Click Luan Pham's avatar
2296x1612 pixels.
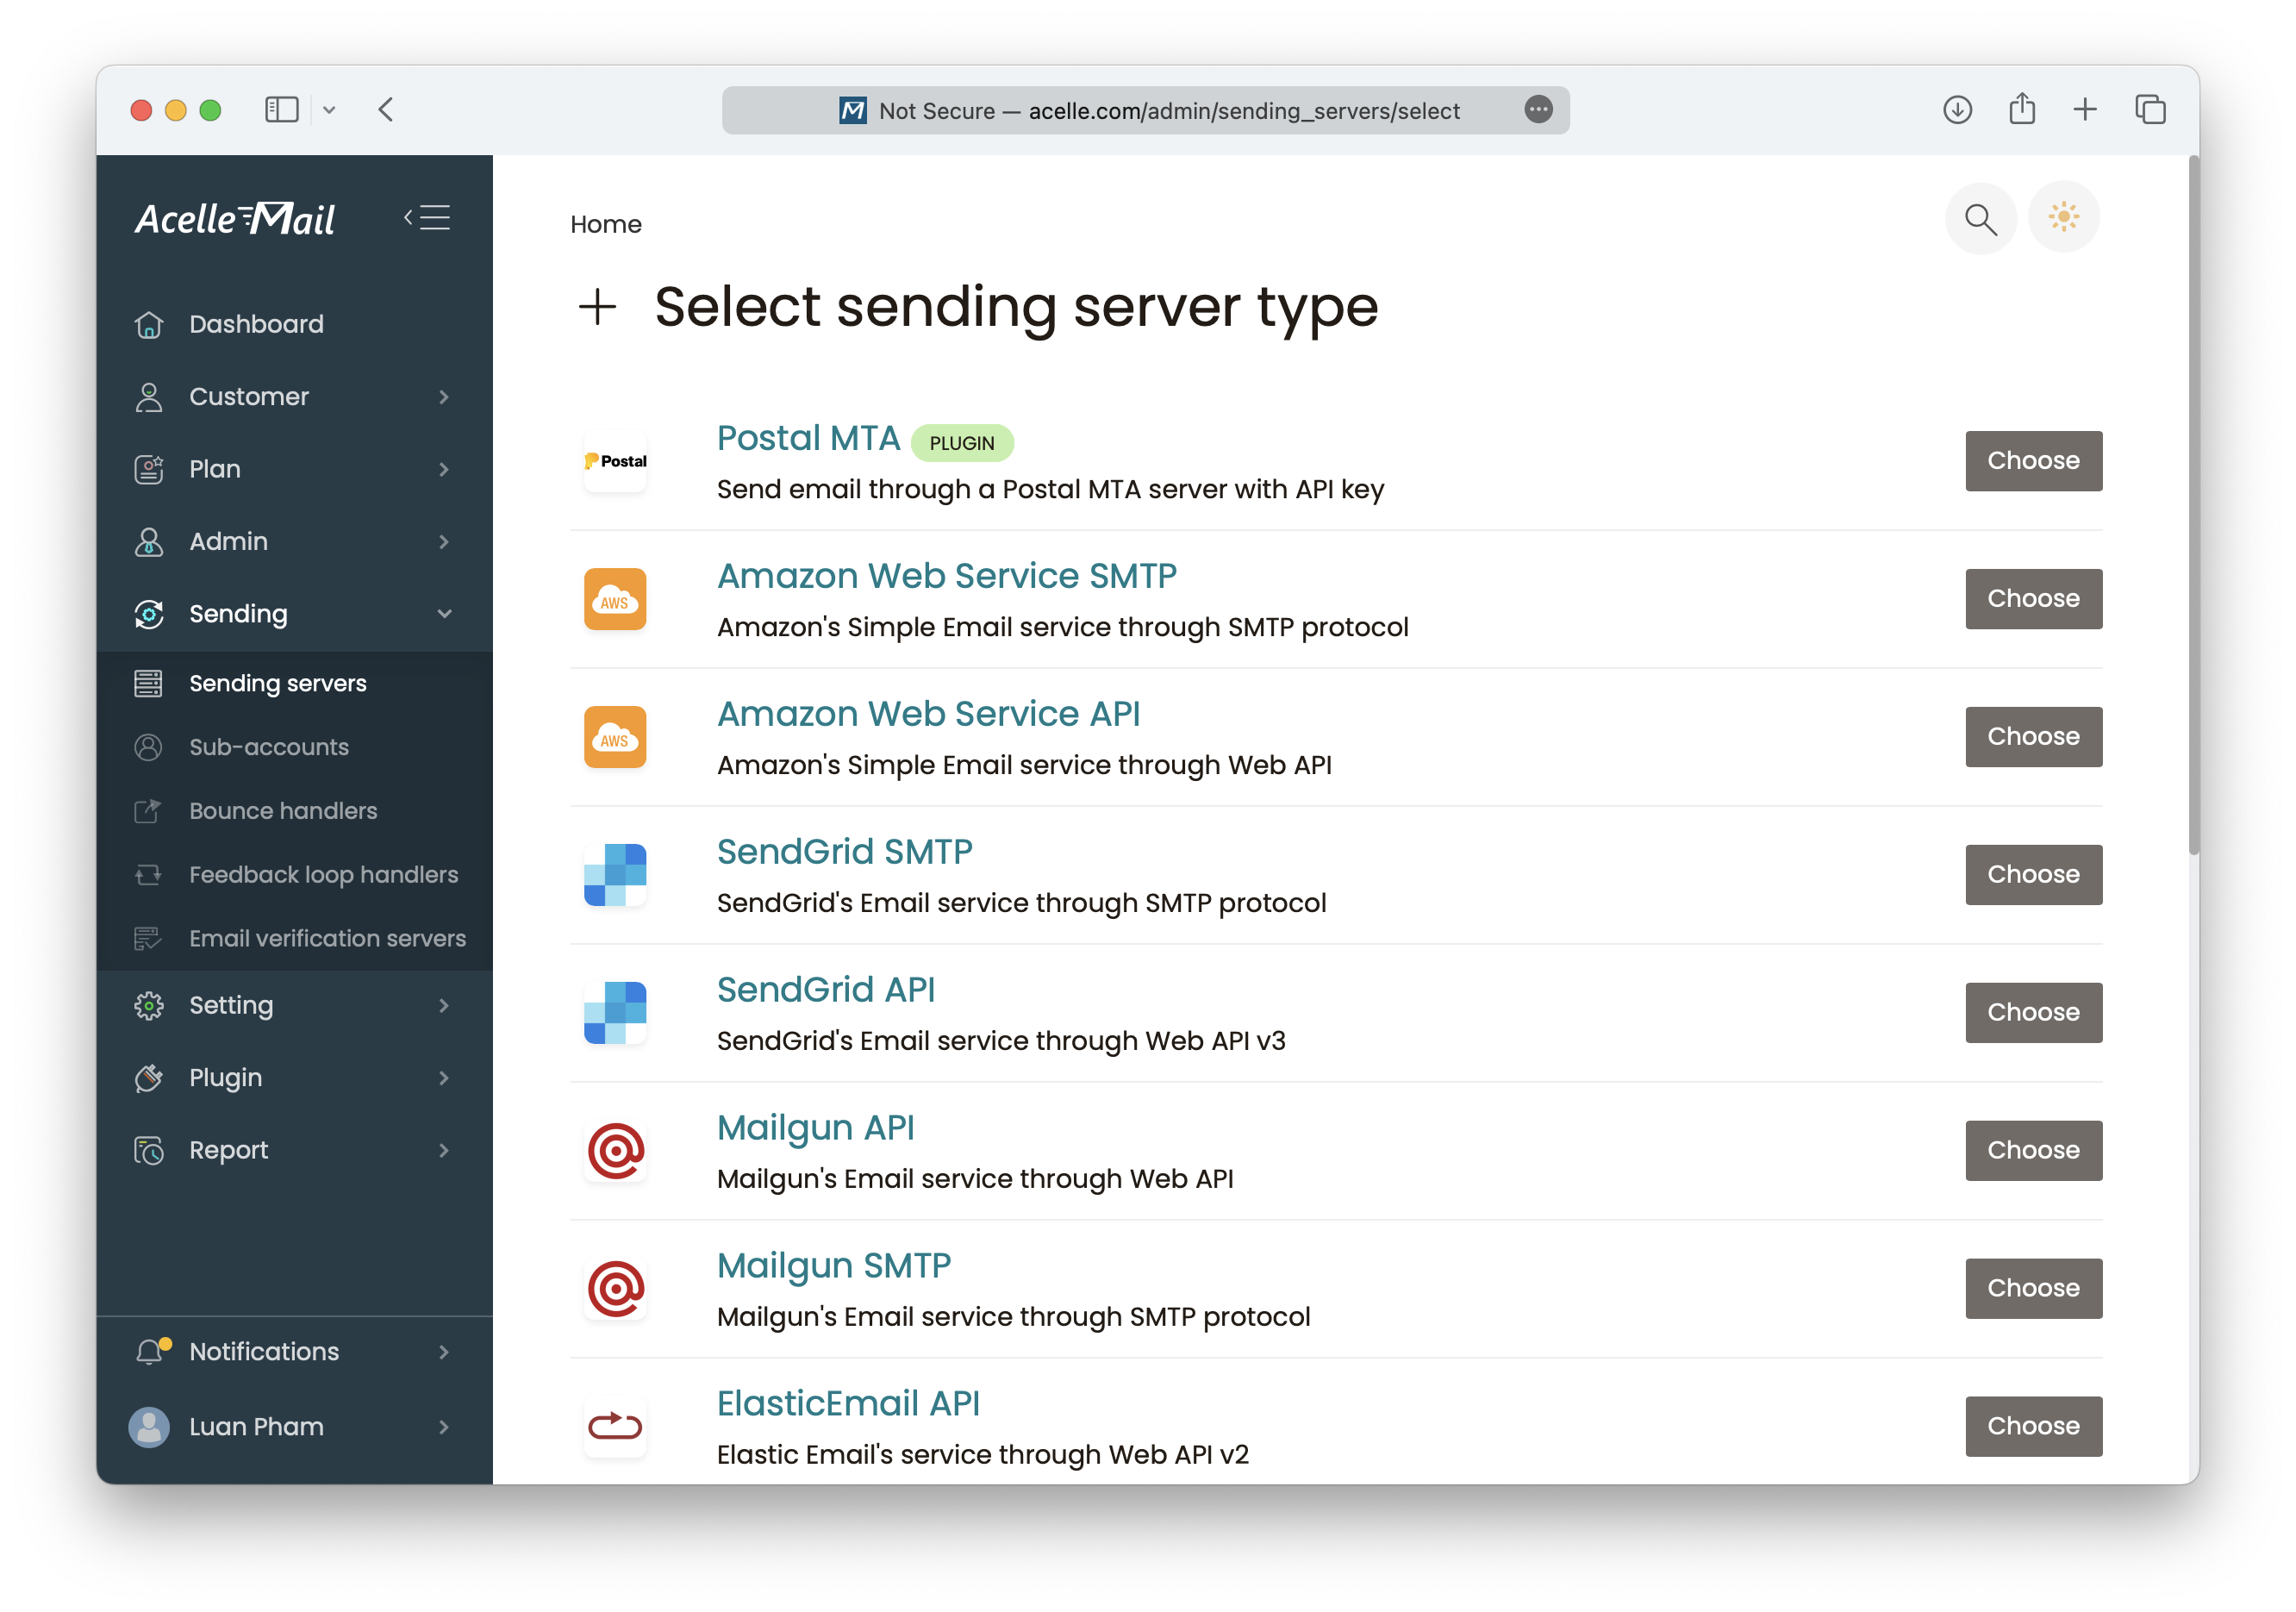point(149,1427)
